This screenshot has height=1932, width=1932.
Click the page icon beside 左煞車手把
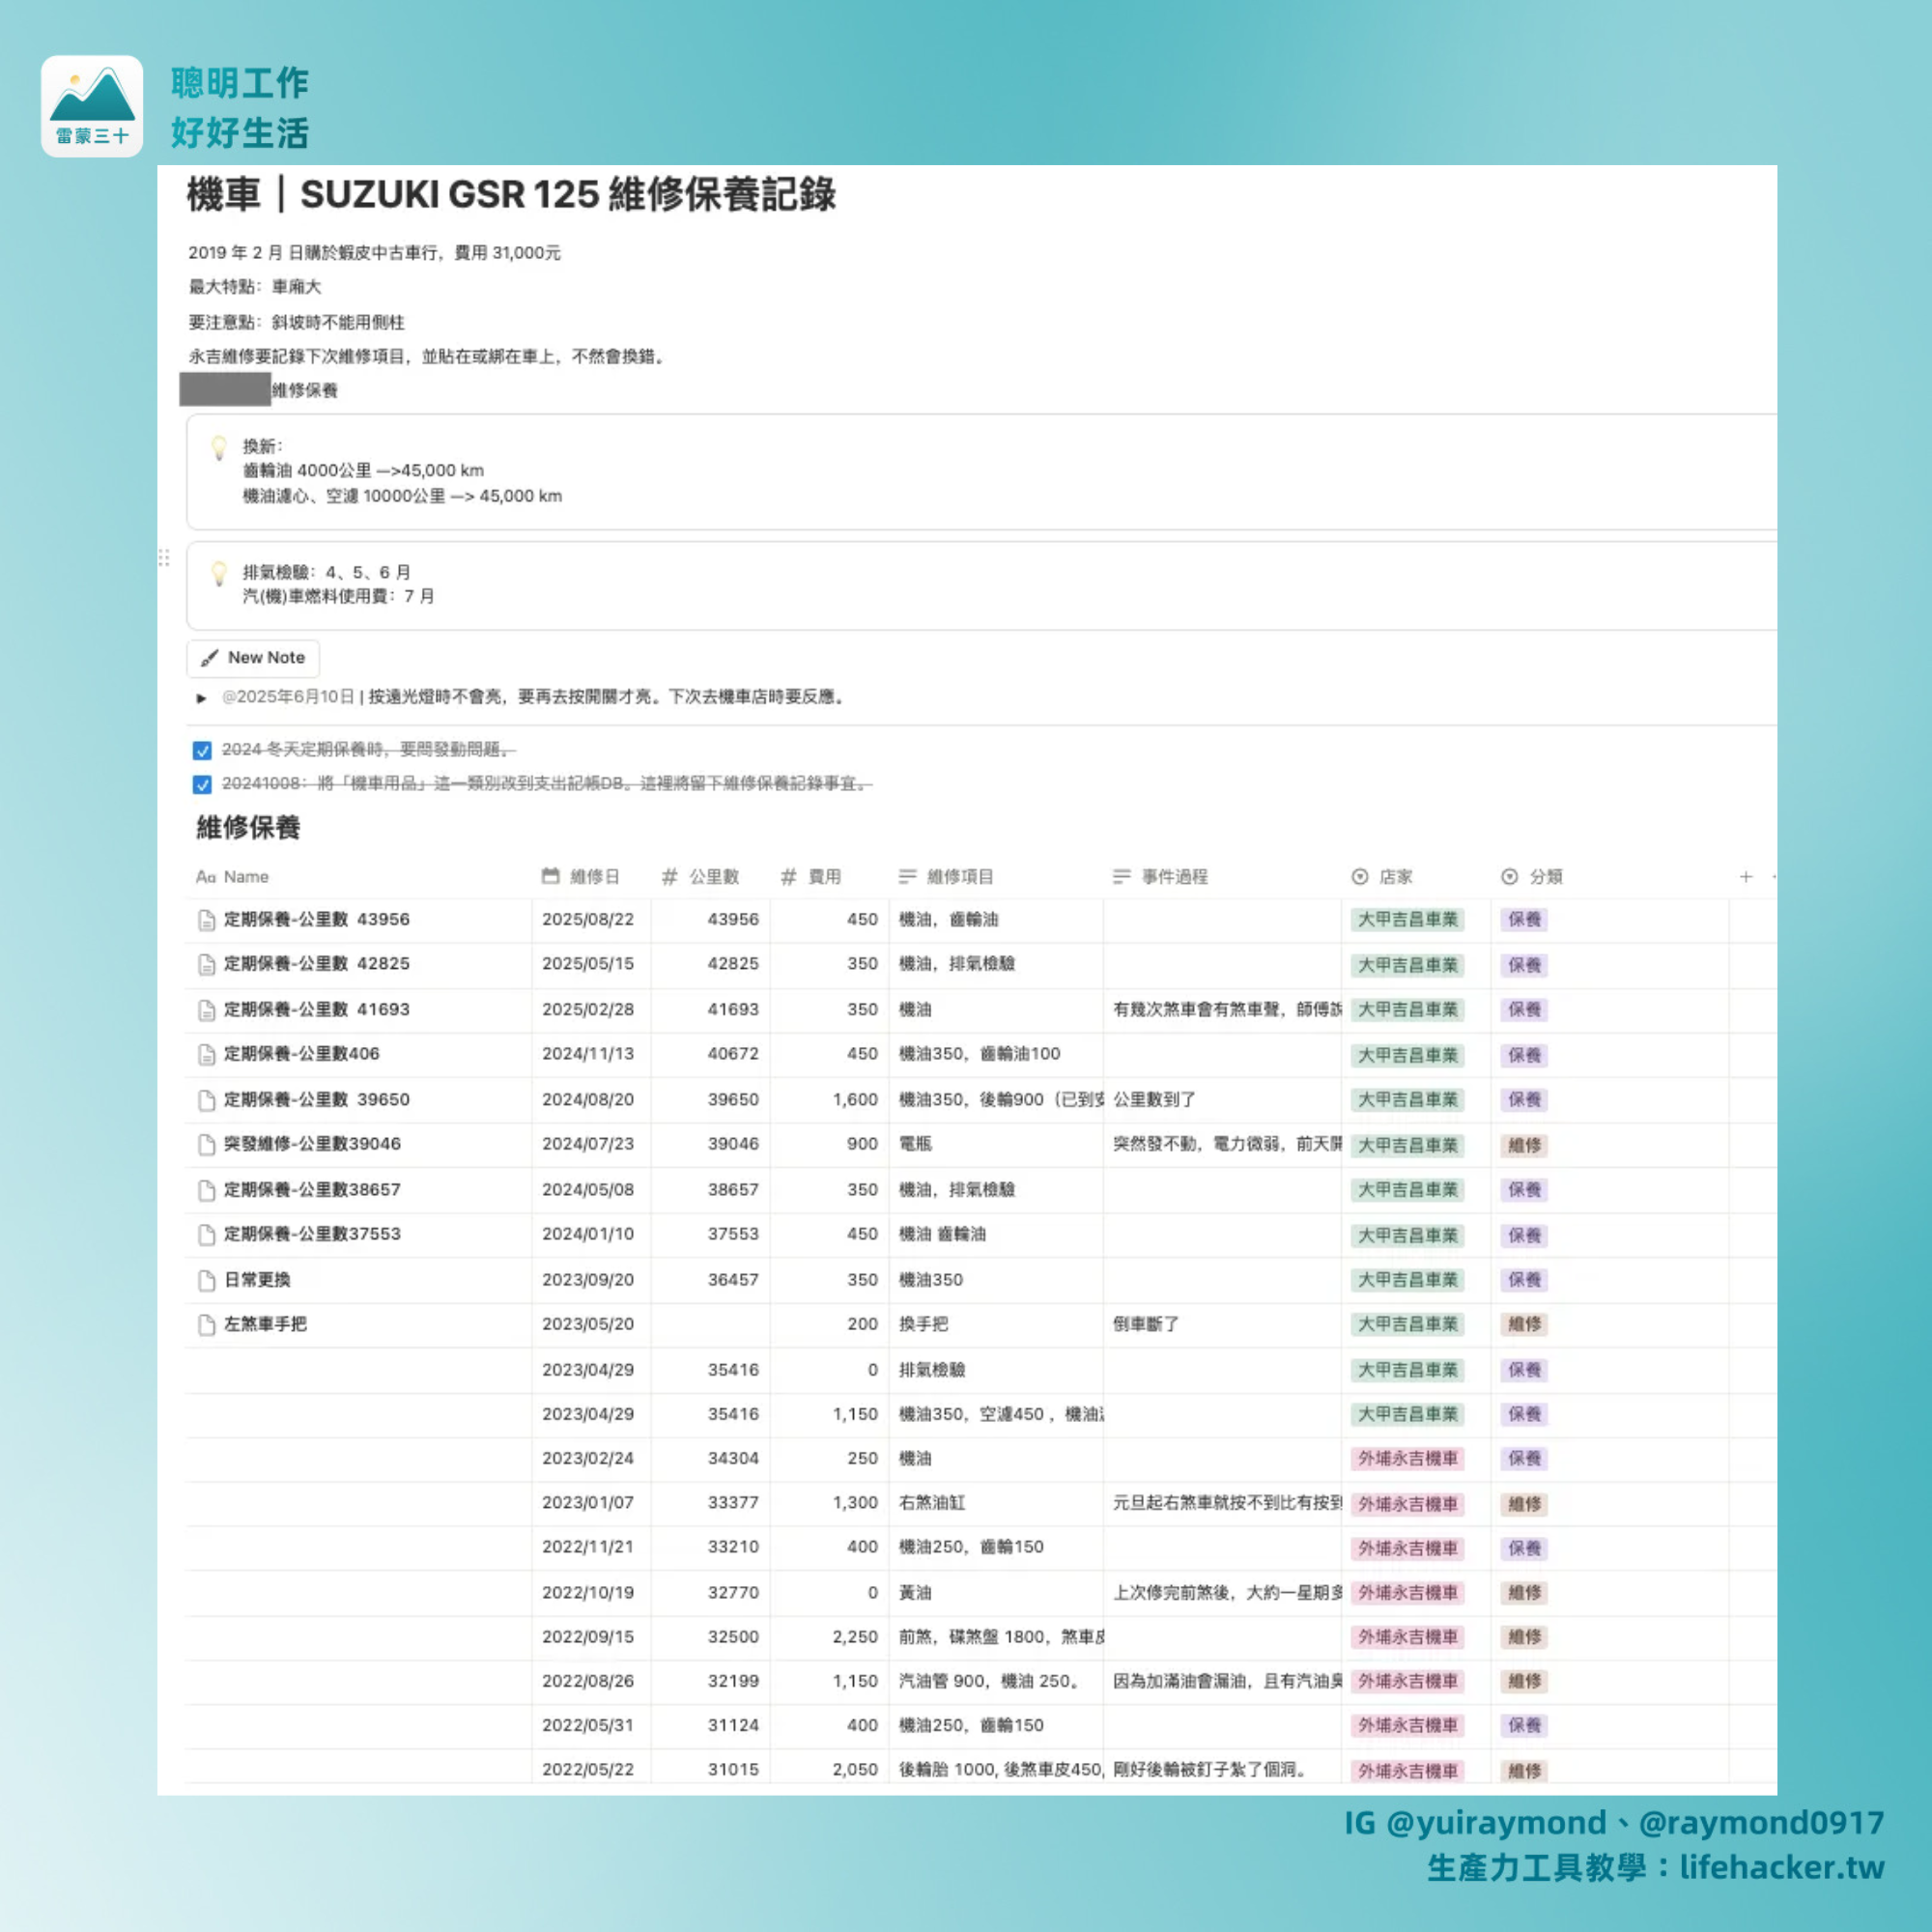(x=207, y=1325)
